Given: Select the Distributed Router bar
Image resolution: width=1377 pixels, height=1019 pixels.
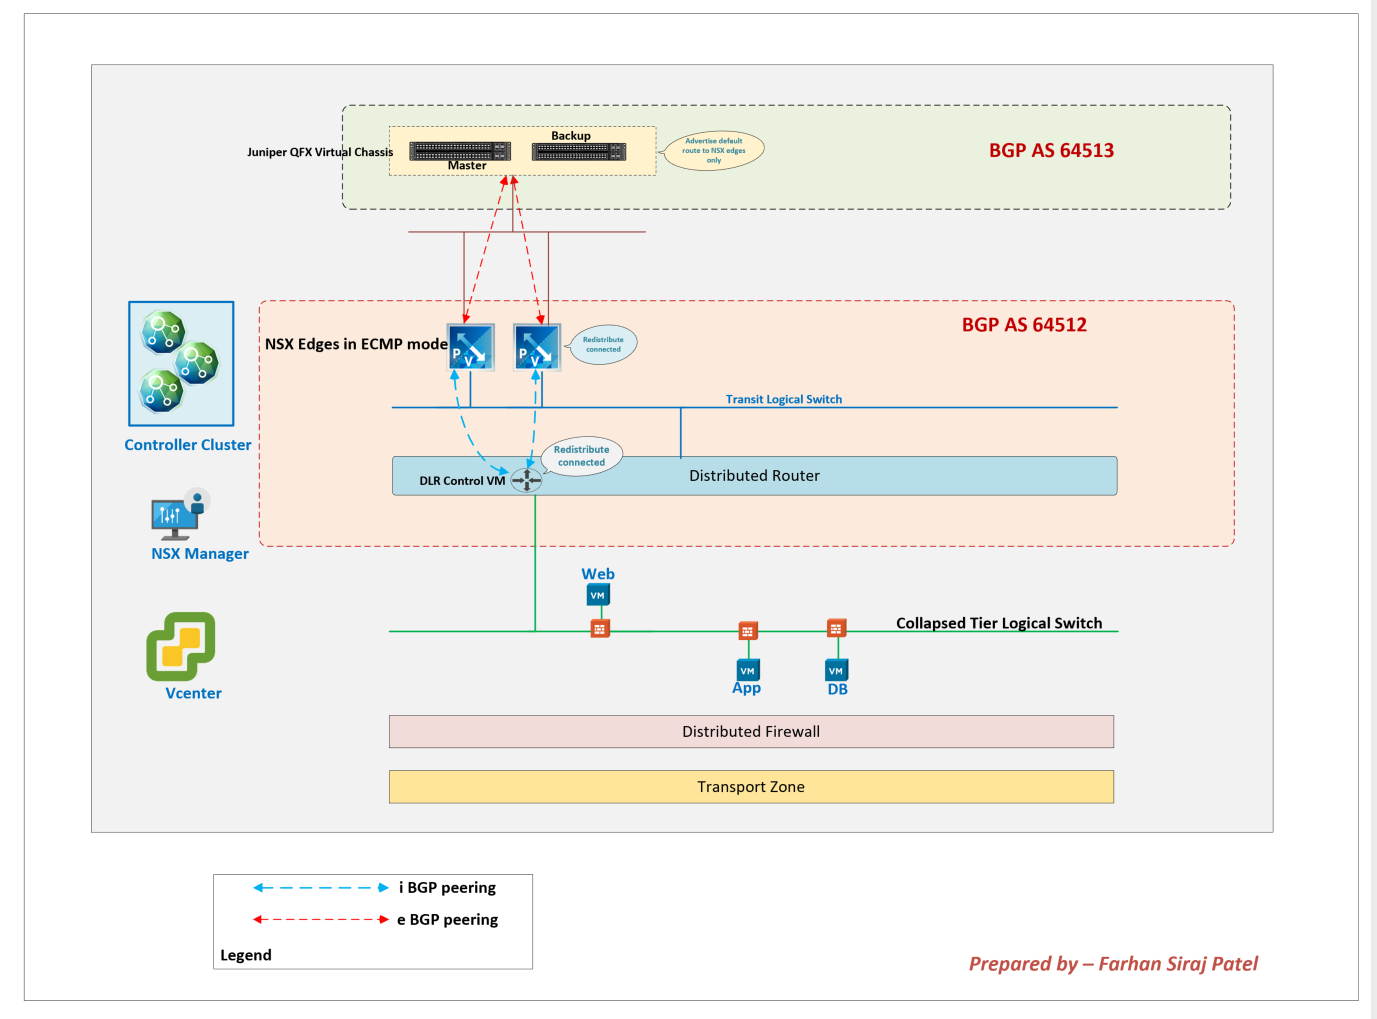Looking at the screenshot, I should (754, 475).
